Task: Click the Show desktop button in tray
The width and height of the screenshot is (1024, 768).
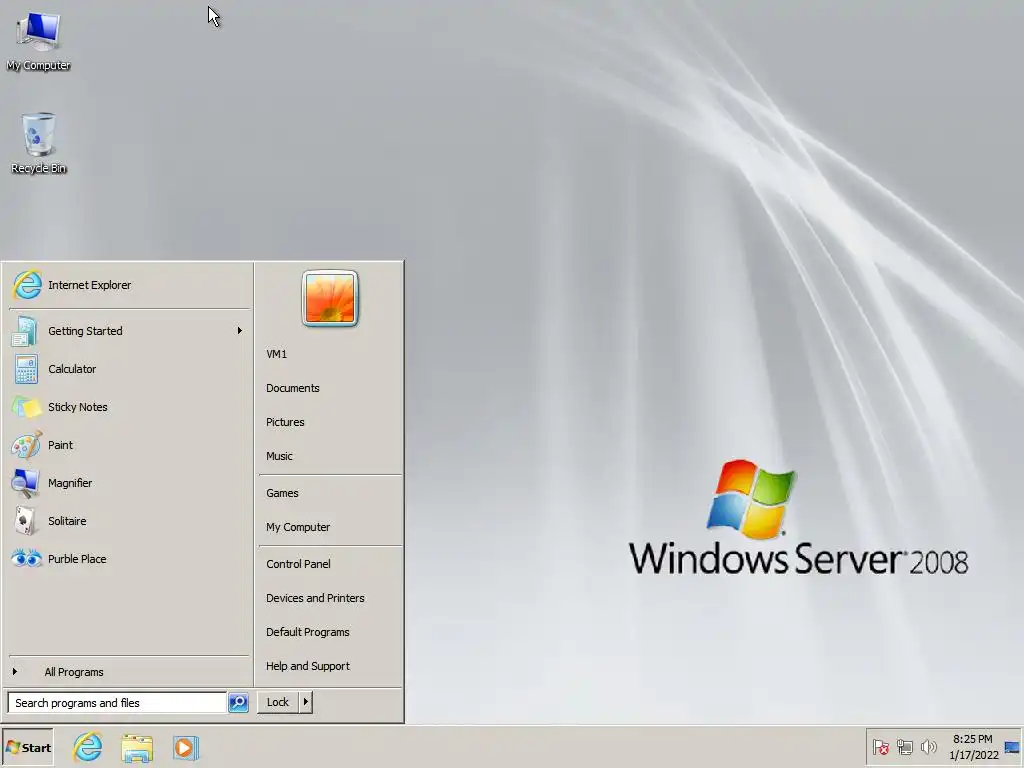Action: (1012, 747)
